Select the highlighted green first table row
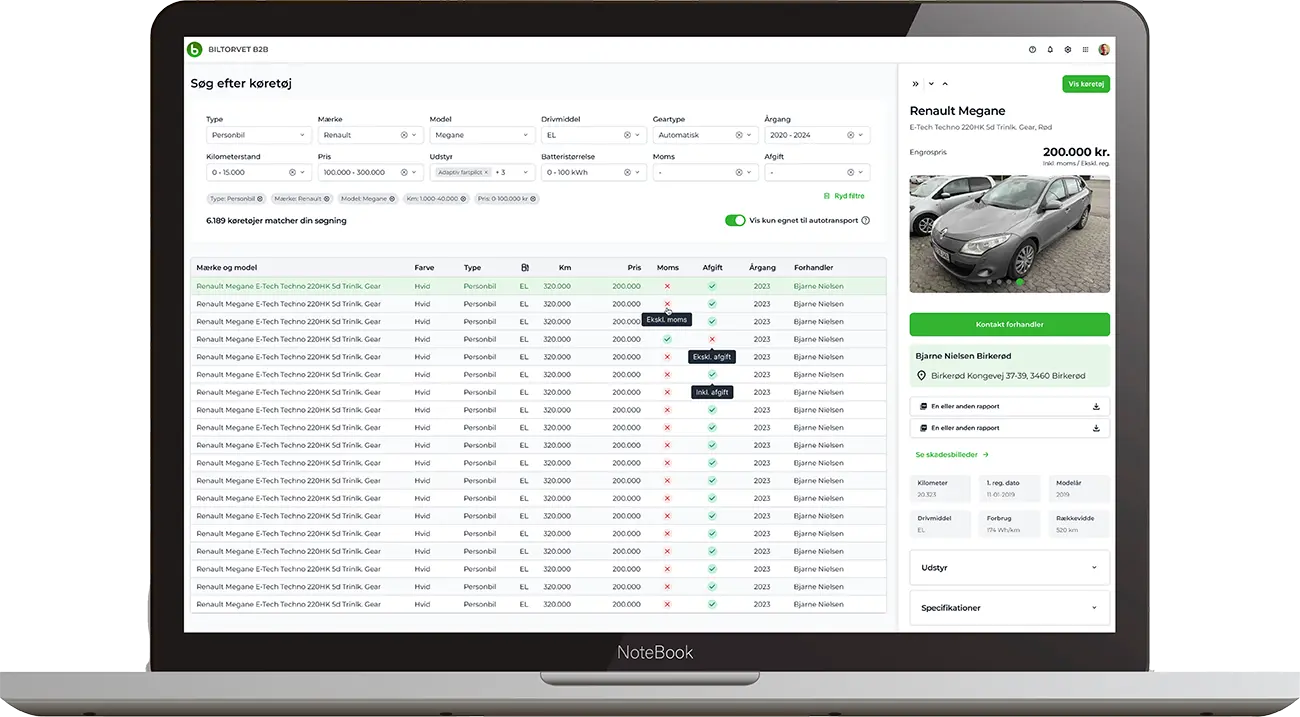 [x=538, y=286]
